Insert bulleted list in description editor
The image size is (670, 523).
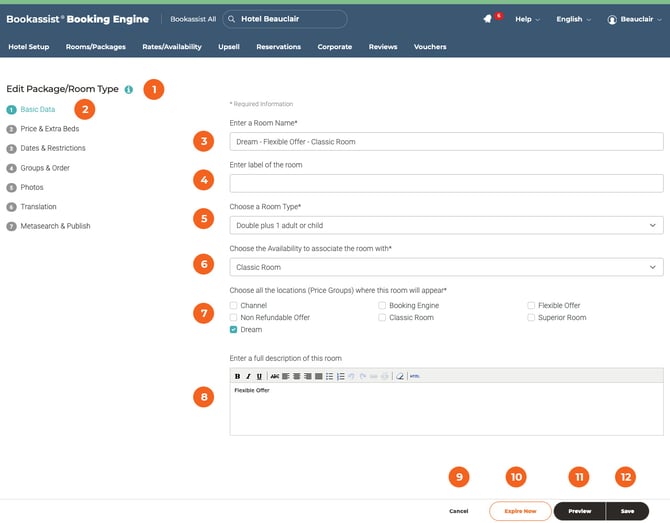pyautogui.click(x=330, y=376)
